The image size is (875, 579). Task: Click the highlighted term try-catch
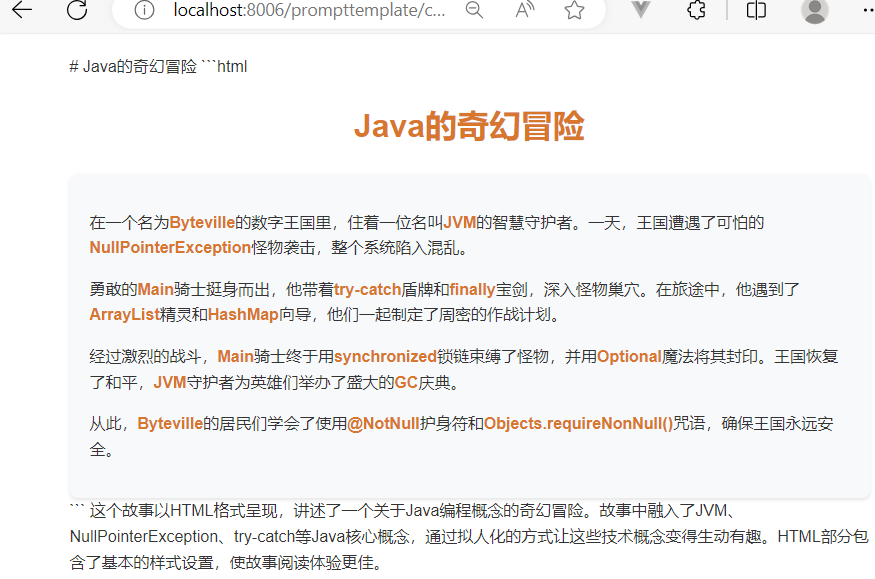[x=367, y=290]
